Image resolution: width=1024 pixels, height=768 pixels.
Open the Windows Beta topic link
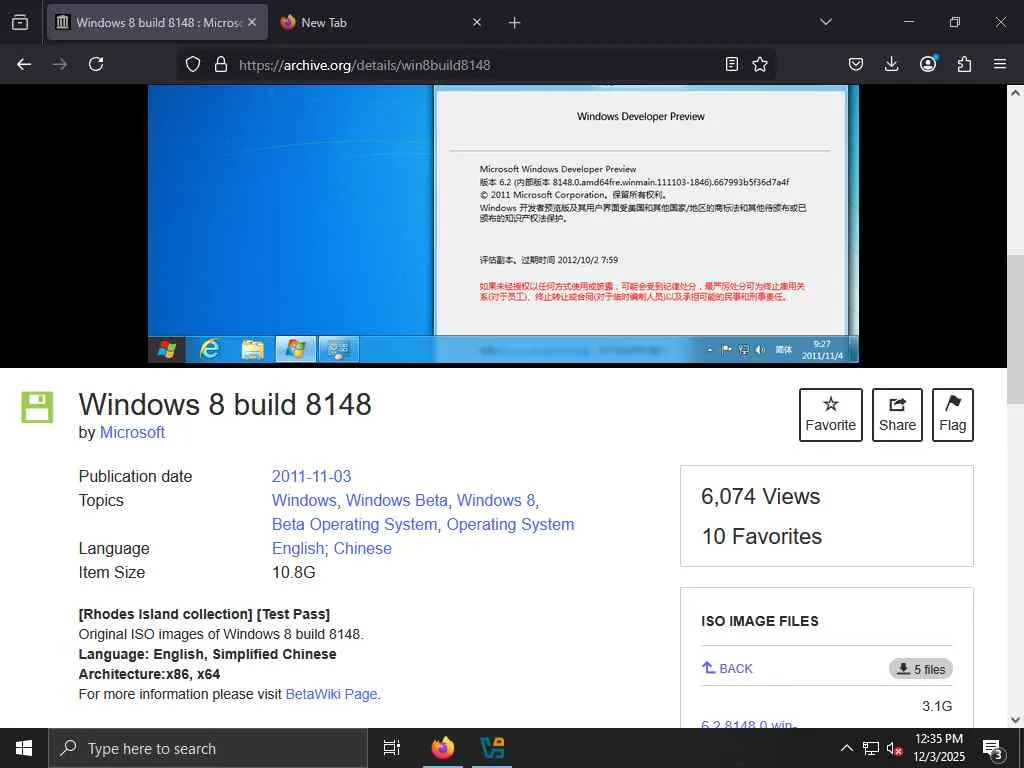pos(396,500)
